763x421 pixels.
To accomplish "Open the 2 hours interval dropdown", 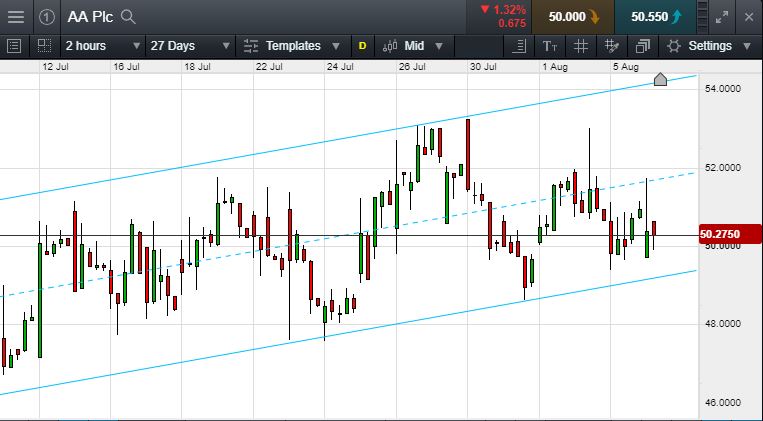I will pyautogui.click(x=99, y=46).
